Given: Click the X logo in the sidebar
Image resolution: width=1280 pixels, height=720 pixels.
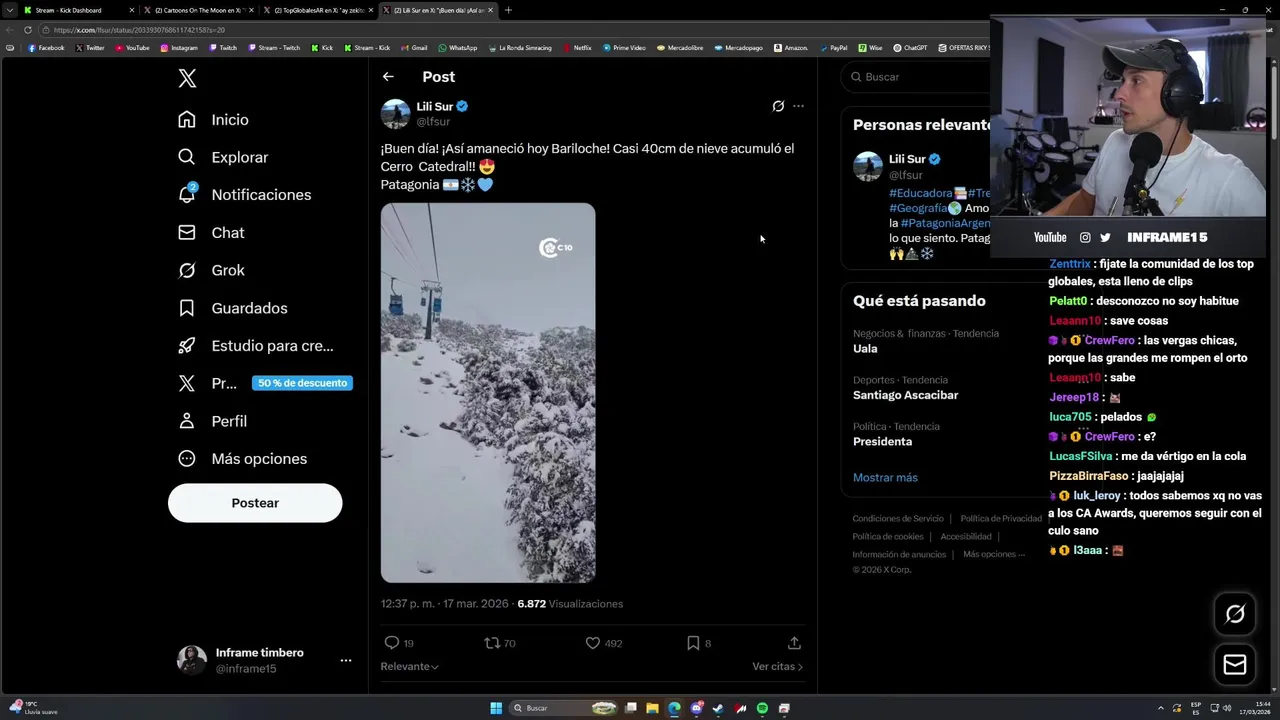Looking at the screenshot, I should point(187,78).
